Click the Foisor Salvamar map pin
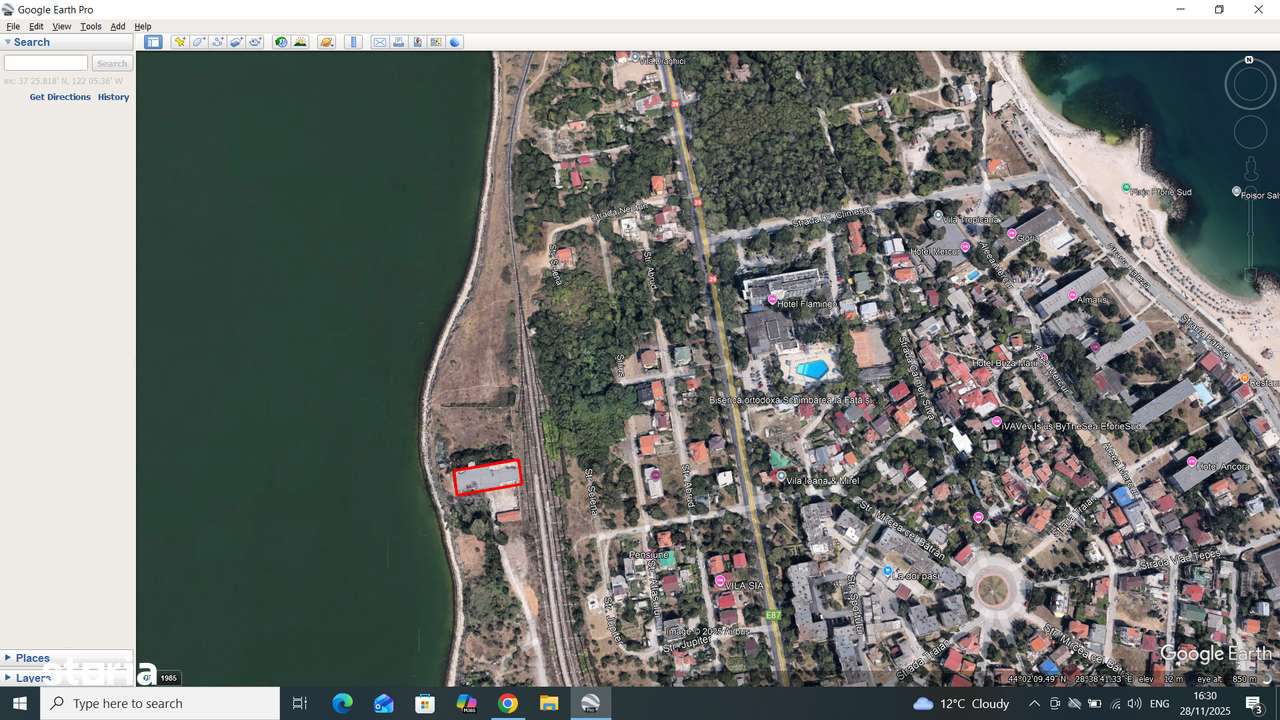The width and height of the screenshot is (1280, 720). point(1236,191)
